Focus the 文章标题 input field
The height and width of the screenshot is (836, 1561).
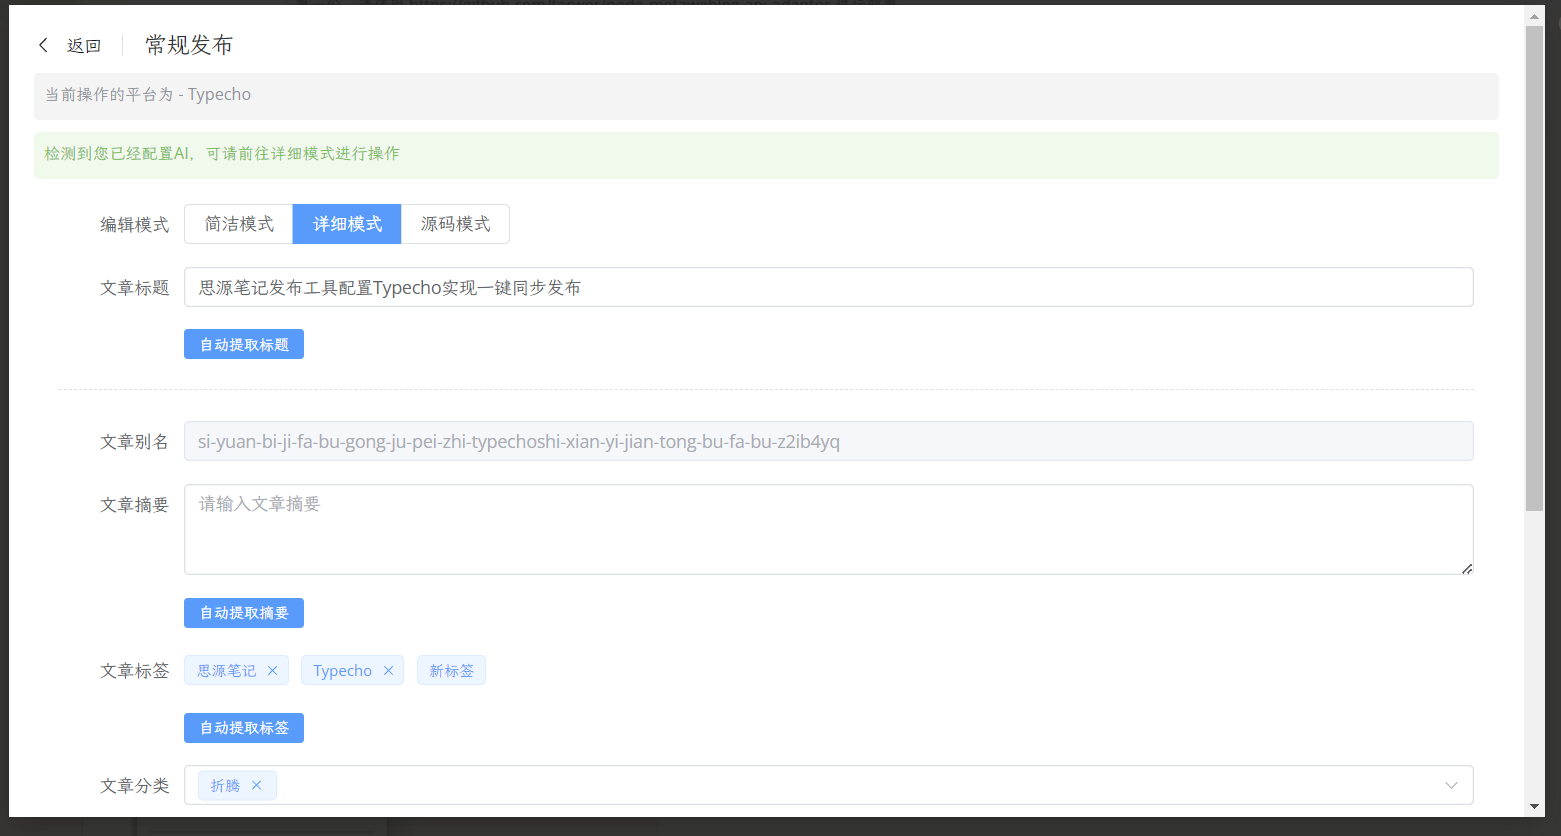828,287
